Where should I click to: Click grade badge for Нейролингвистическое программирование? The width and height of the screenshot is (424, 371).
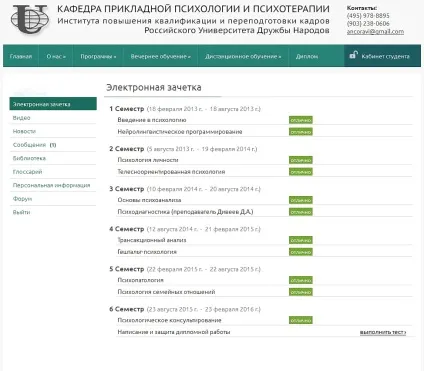point(301,132)
